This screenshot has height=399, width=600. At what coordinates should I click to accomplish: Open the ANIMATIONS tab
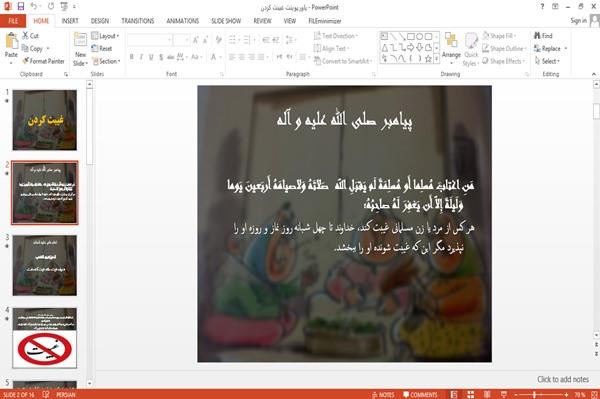(x=183, y=21)
